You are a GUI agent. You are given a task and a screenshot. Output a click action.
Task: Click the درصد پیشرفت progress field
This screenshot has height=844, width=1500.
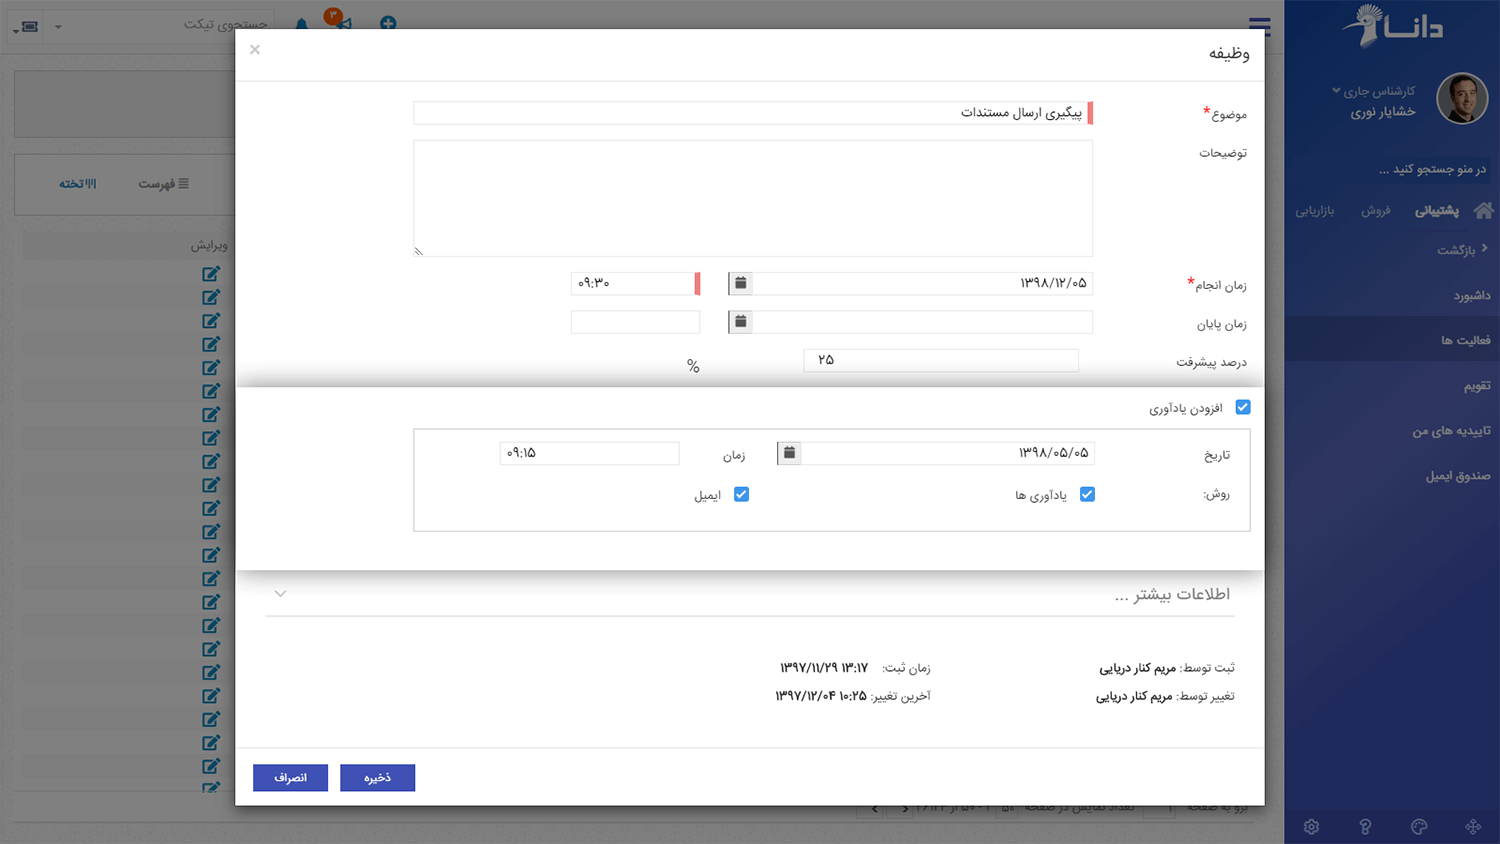pos(940,360)
